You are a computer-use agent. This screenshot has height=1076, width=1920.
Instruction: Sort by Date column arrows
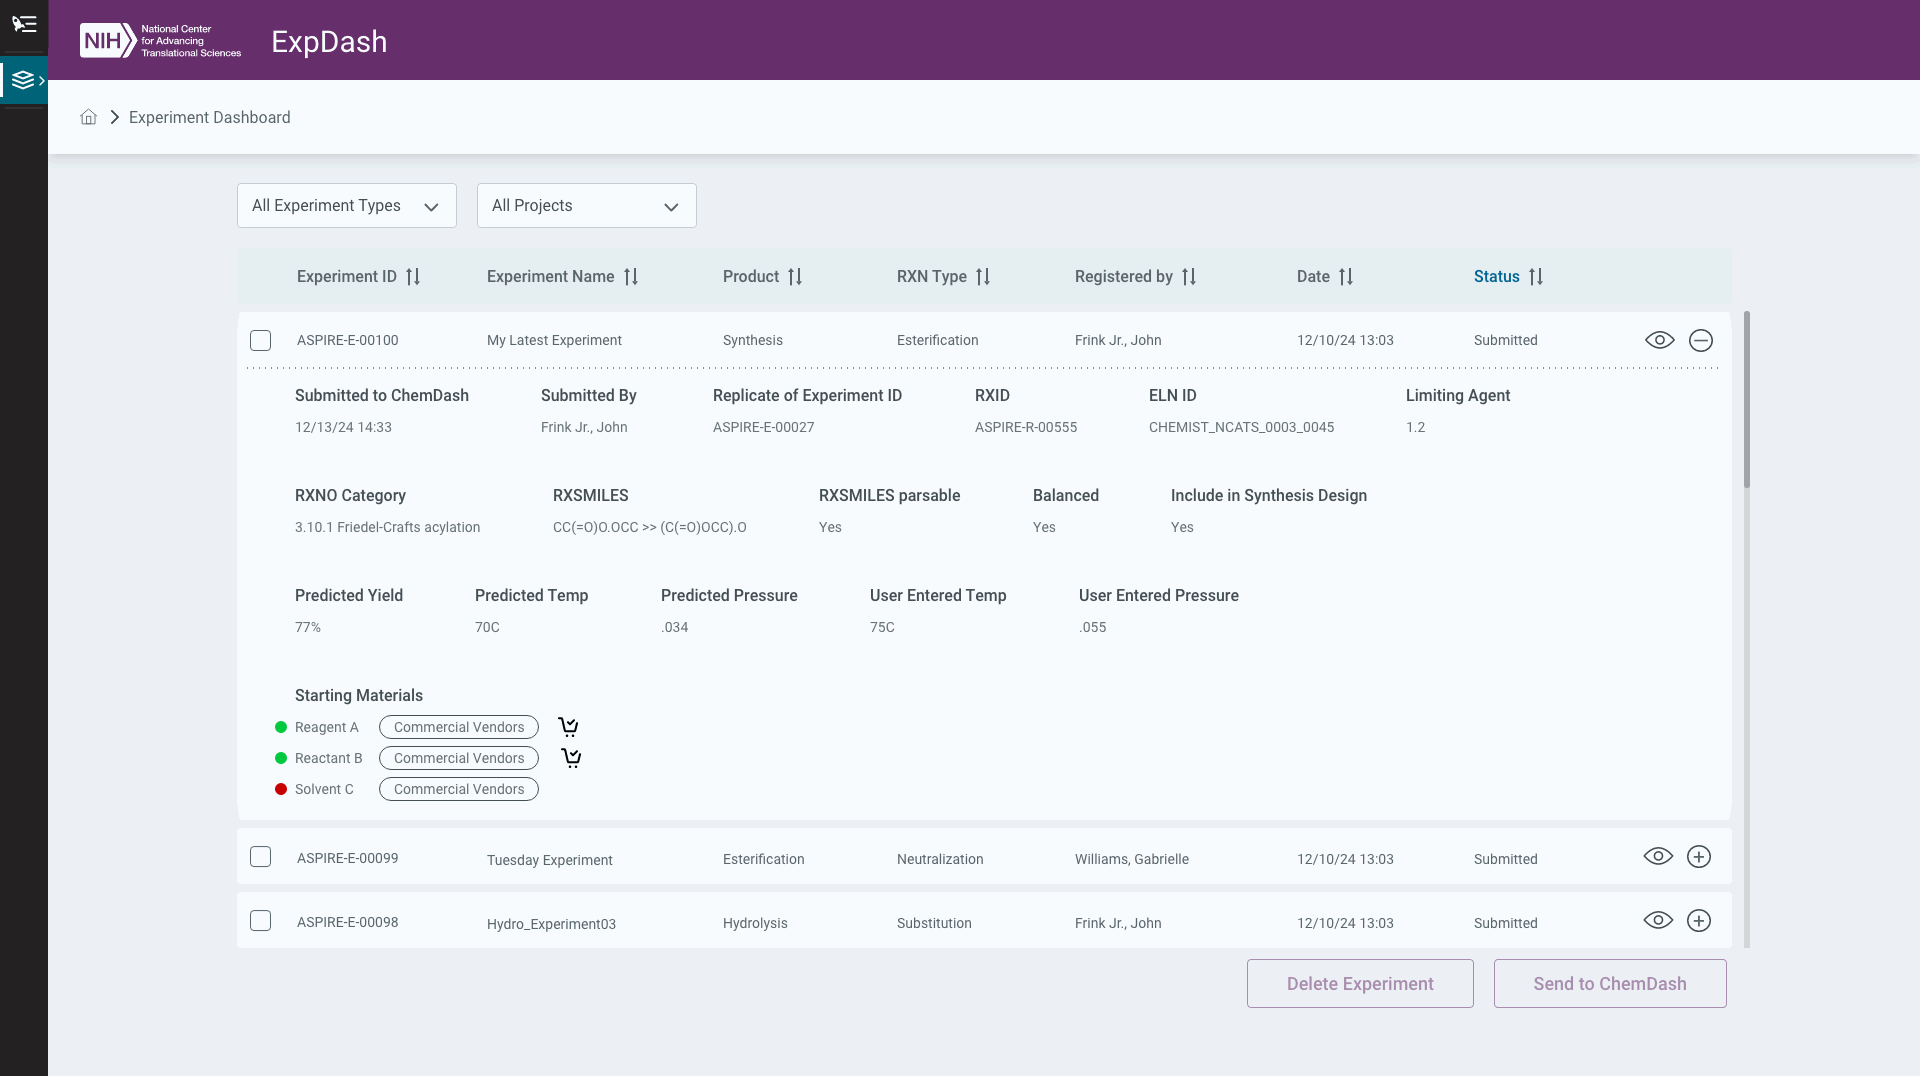click(x=1346, y=277)
